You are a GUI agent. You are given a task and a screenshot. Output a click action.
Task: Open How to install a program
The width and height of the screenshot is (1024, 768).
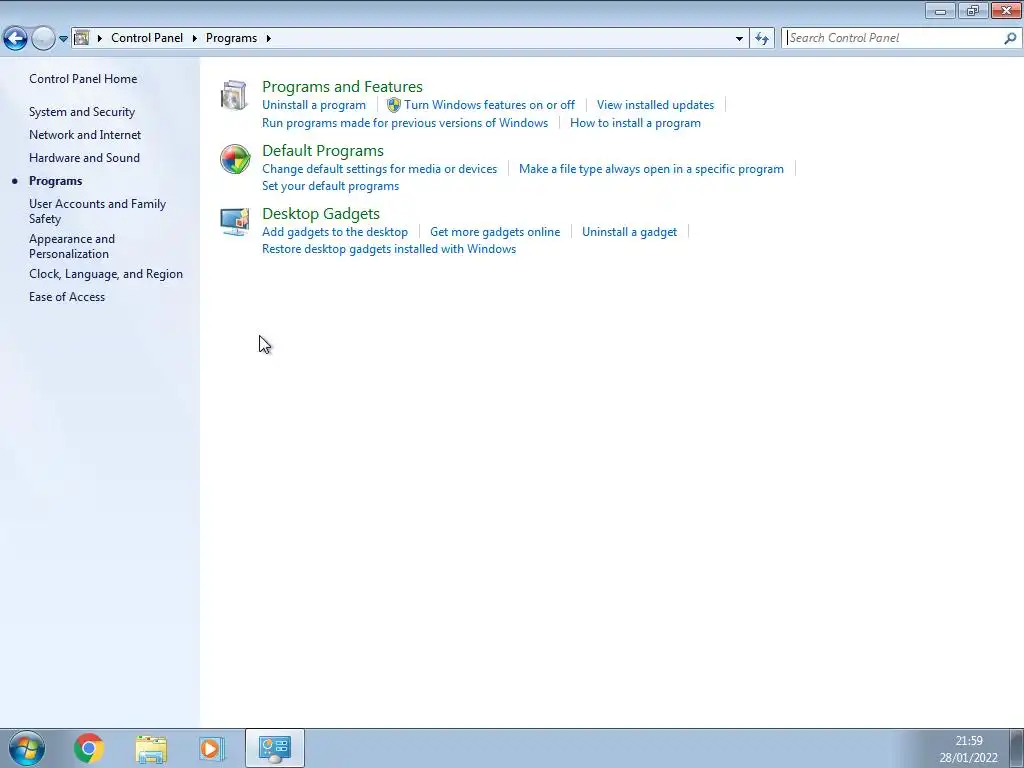point(635,123)
